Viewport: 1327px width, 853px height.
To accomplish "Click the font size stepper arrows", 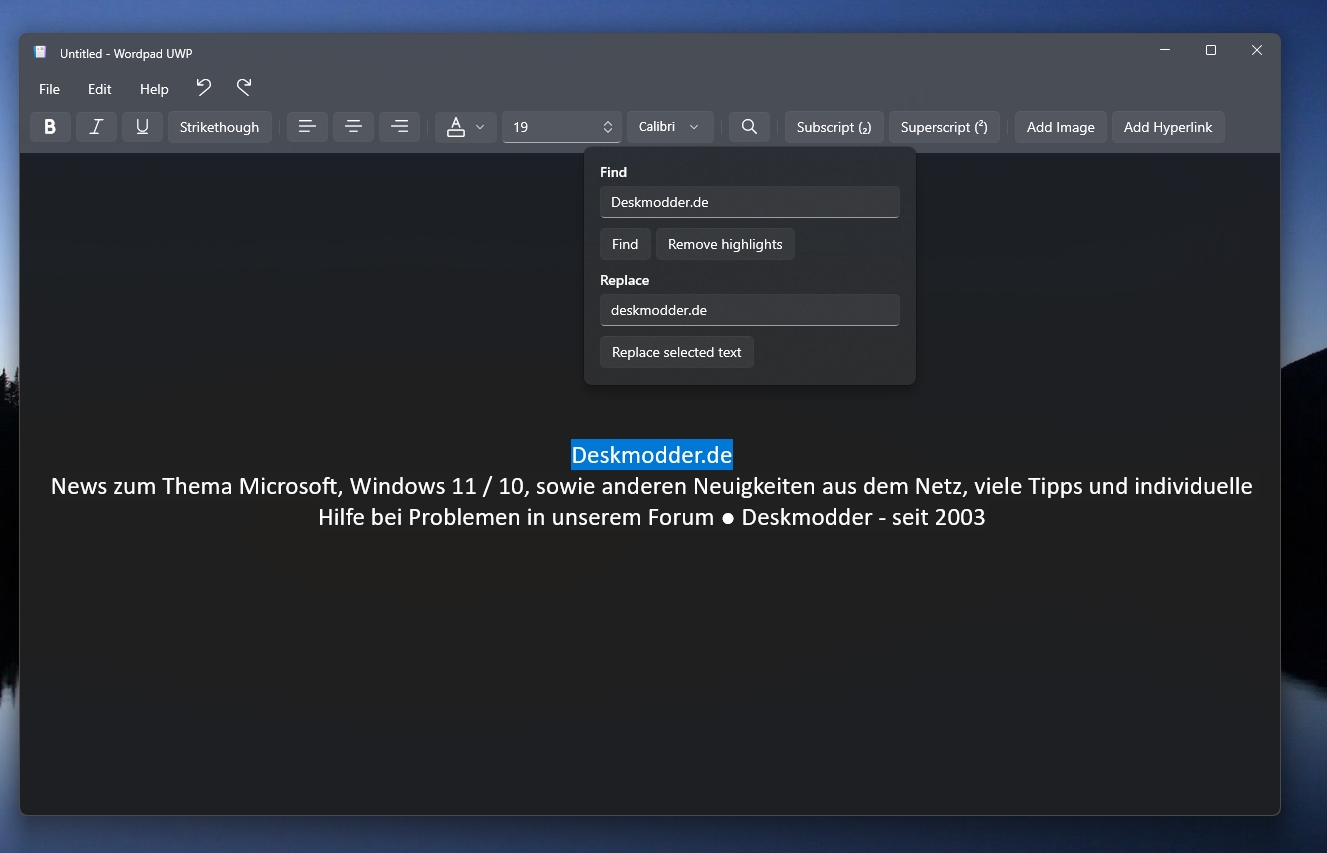I will (607, 127).
